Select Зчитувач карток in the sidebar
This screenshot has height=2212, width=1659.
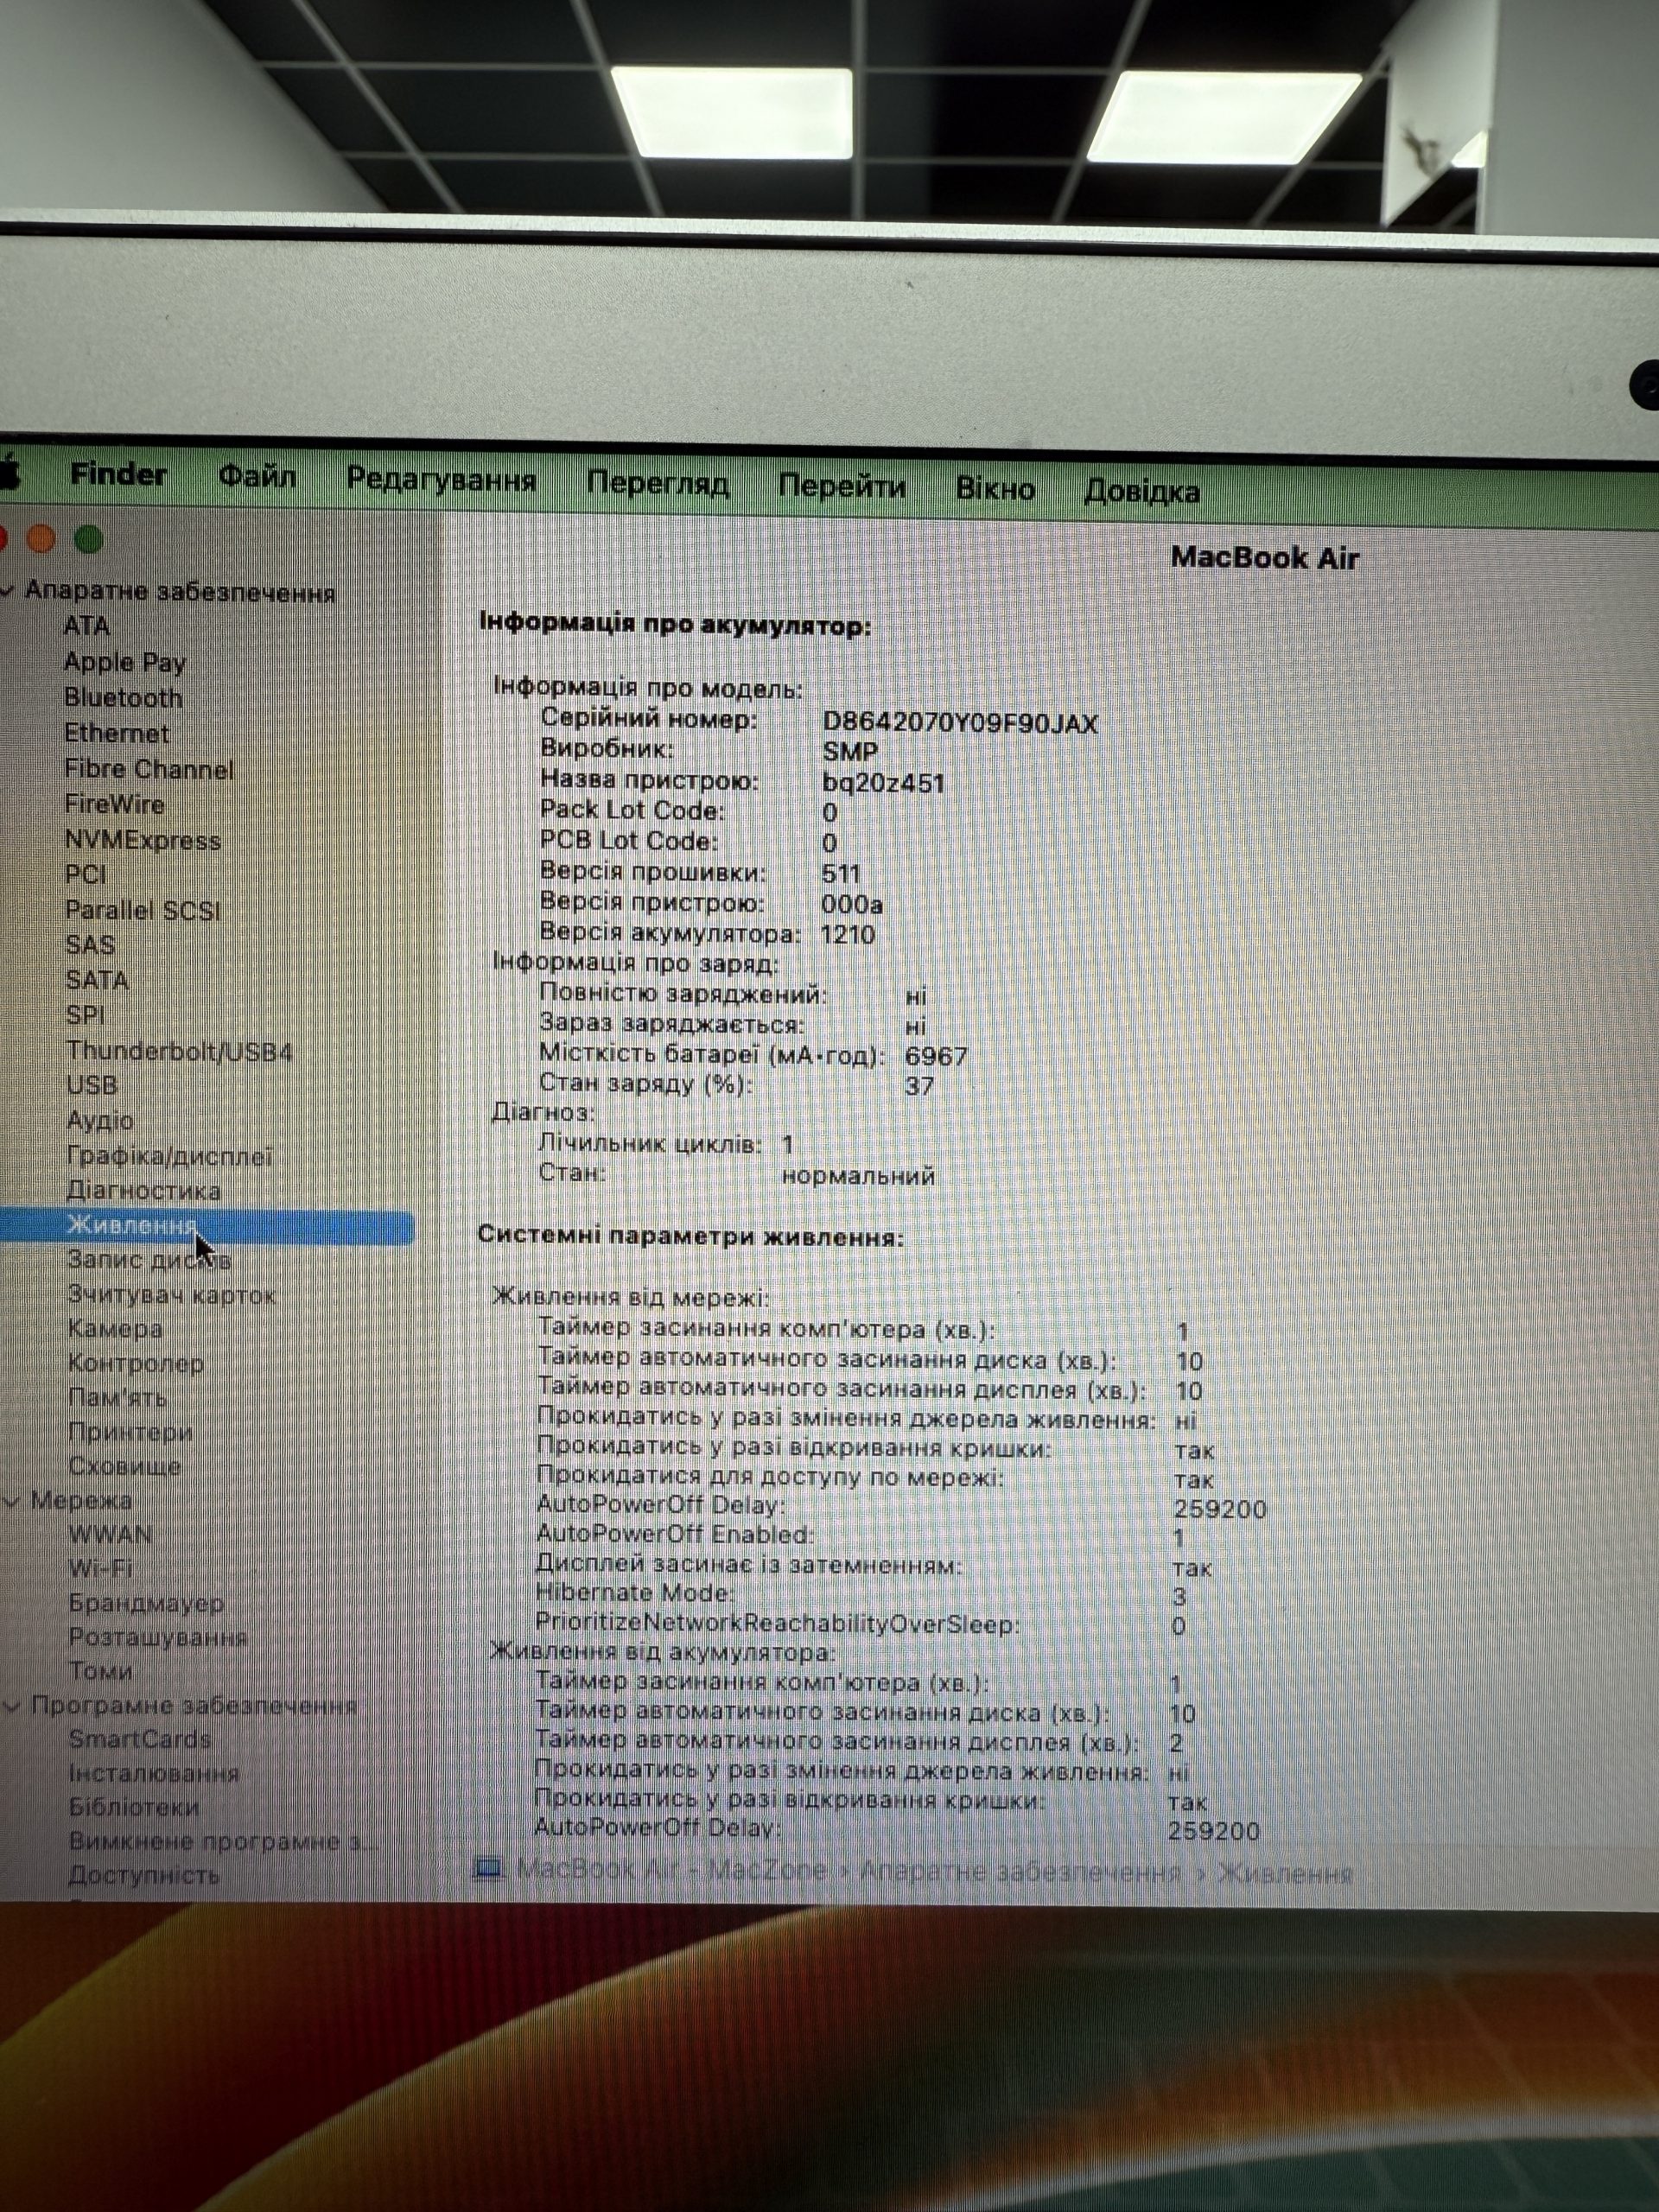click(171, 1295)
